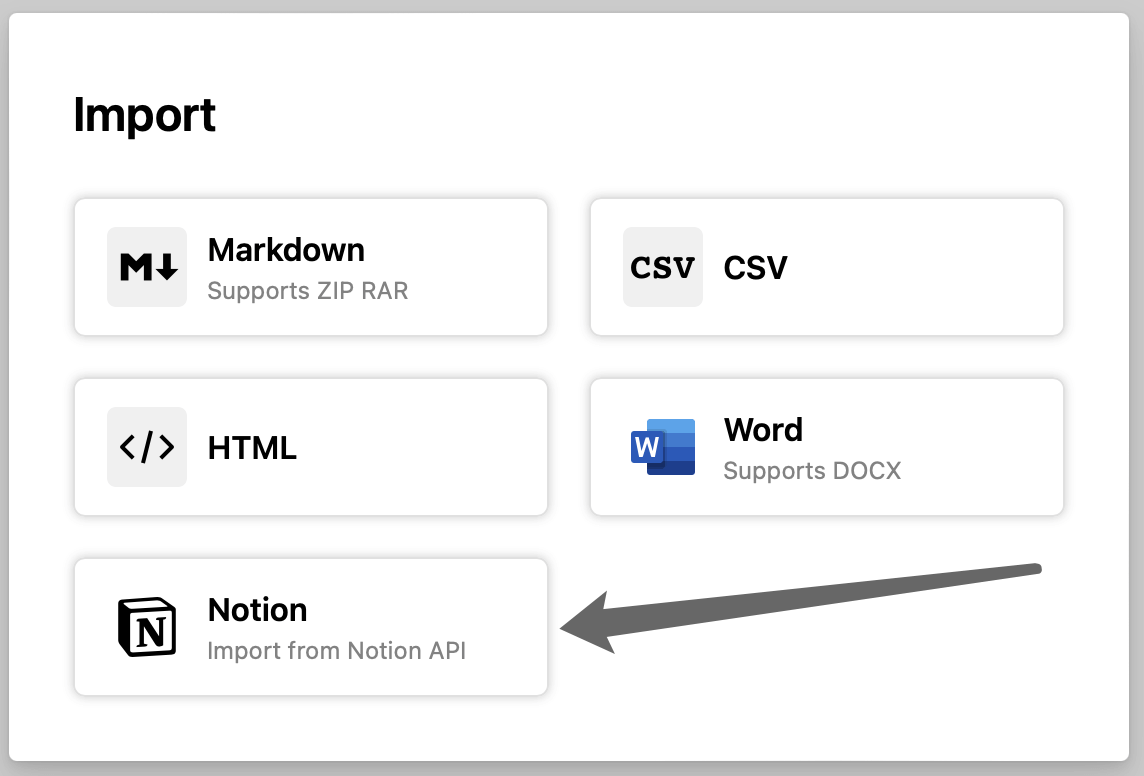Click the CSV file icon
The width and height of the screenshot is (1144, 776).
tap(662, 267)
